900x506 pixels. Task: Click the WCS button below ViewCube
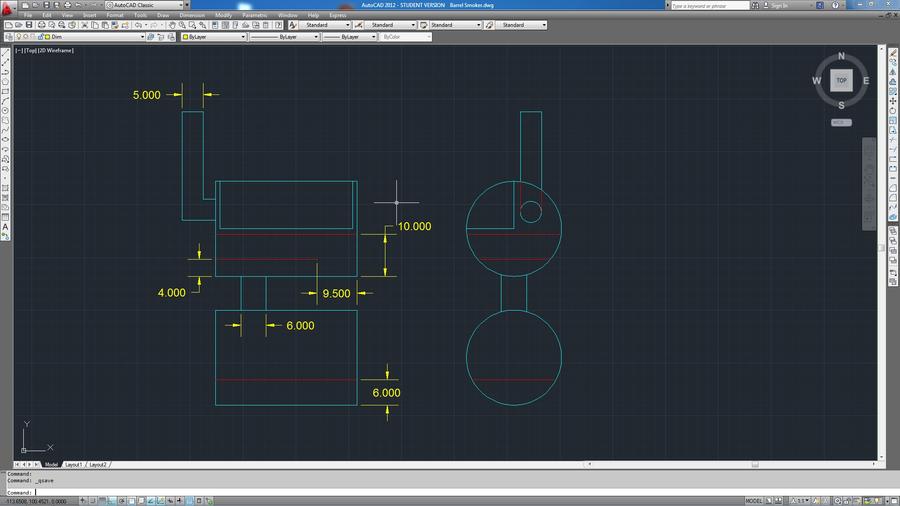(x=841, y=122)
